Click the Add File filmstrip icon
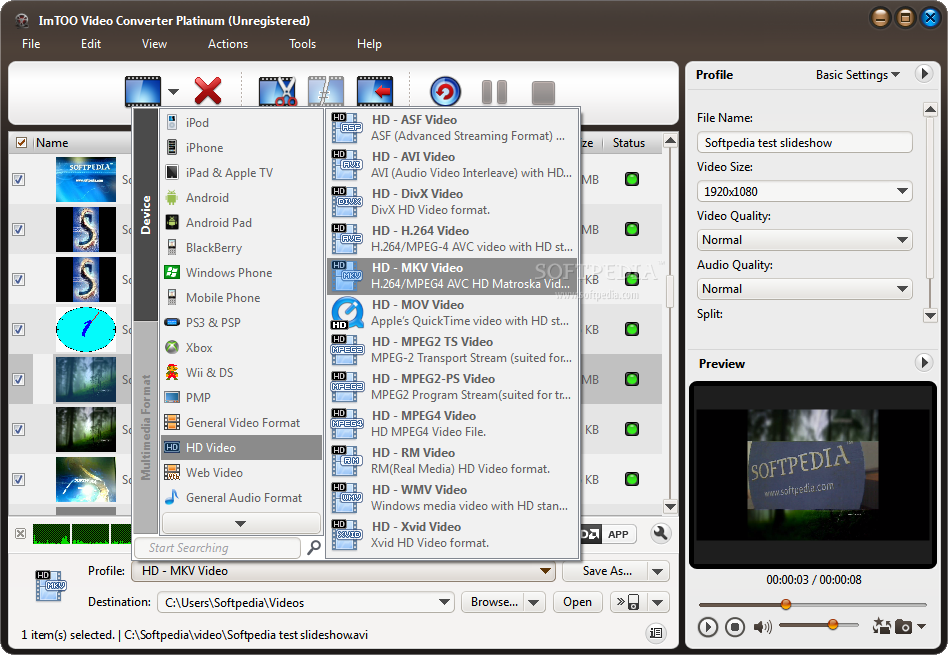Image resolution: width=948 pixels, height=655 pixels. point(143,91)
